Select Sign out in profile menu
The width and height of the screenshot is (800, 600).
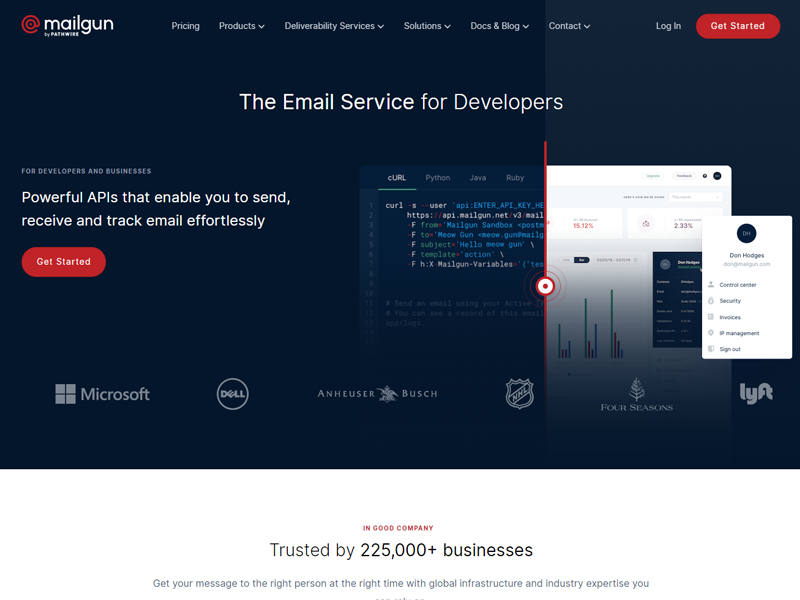click(730, 349)
